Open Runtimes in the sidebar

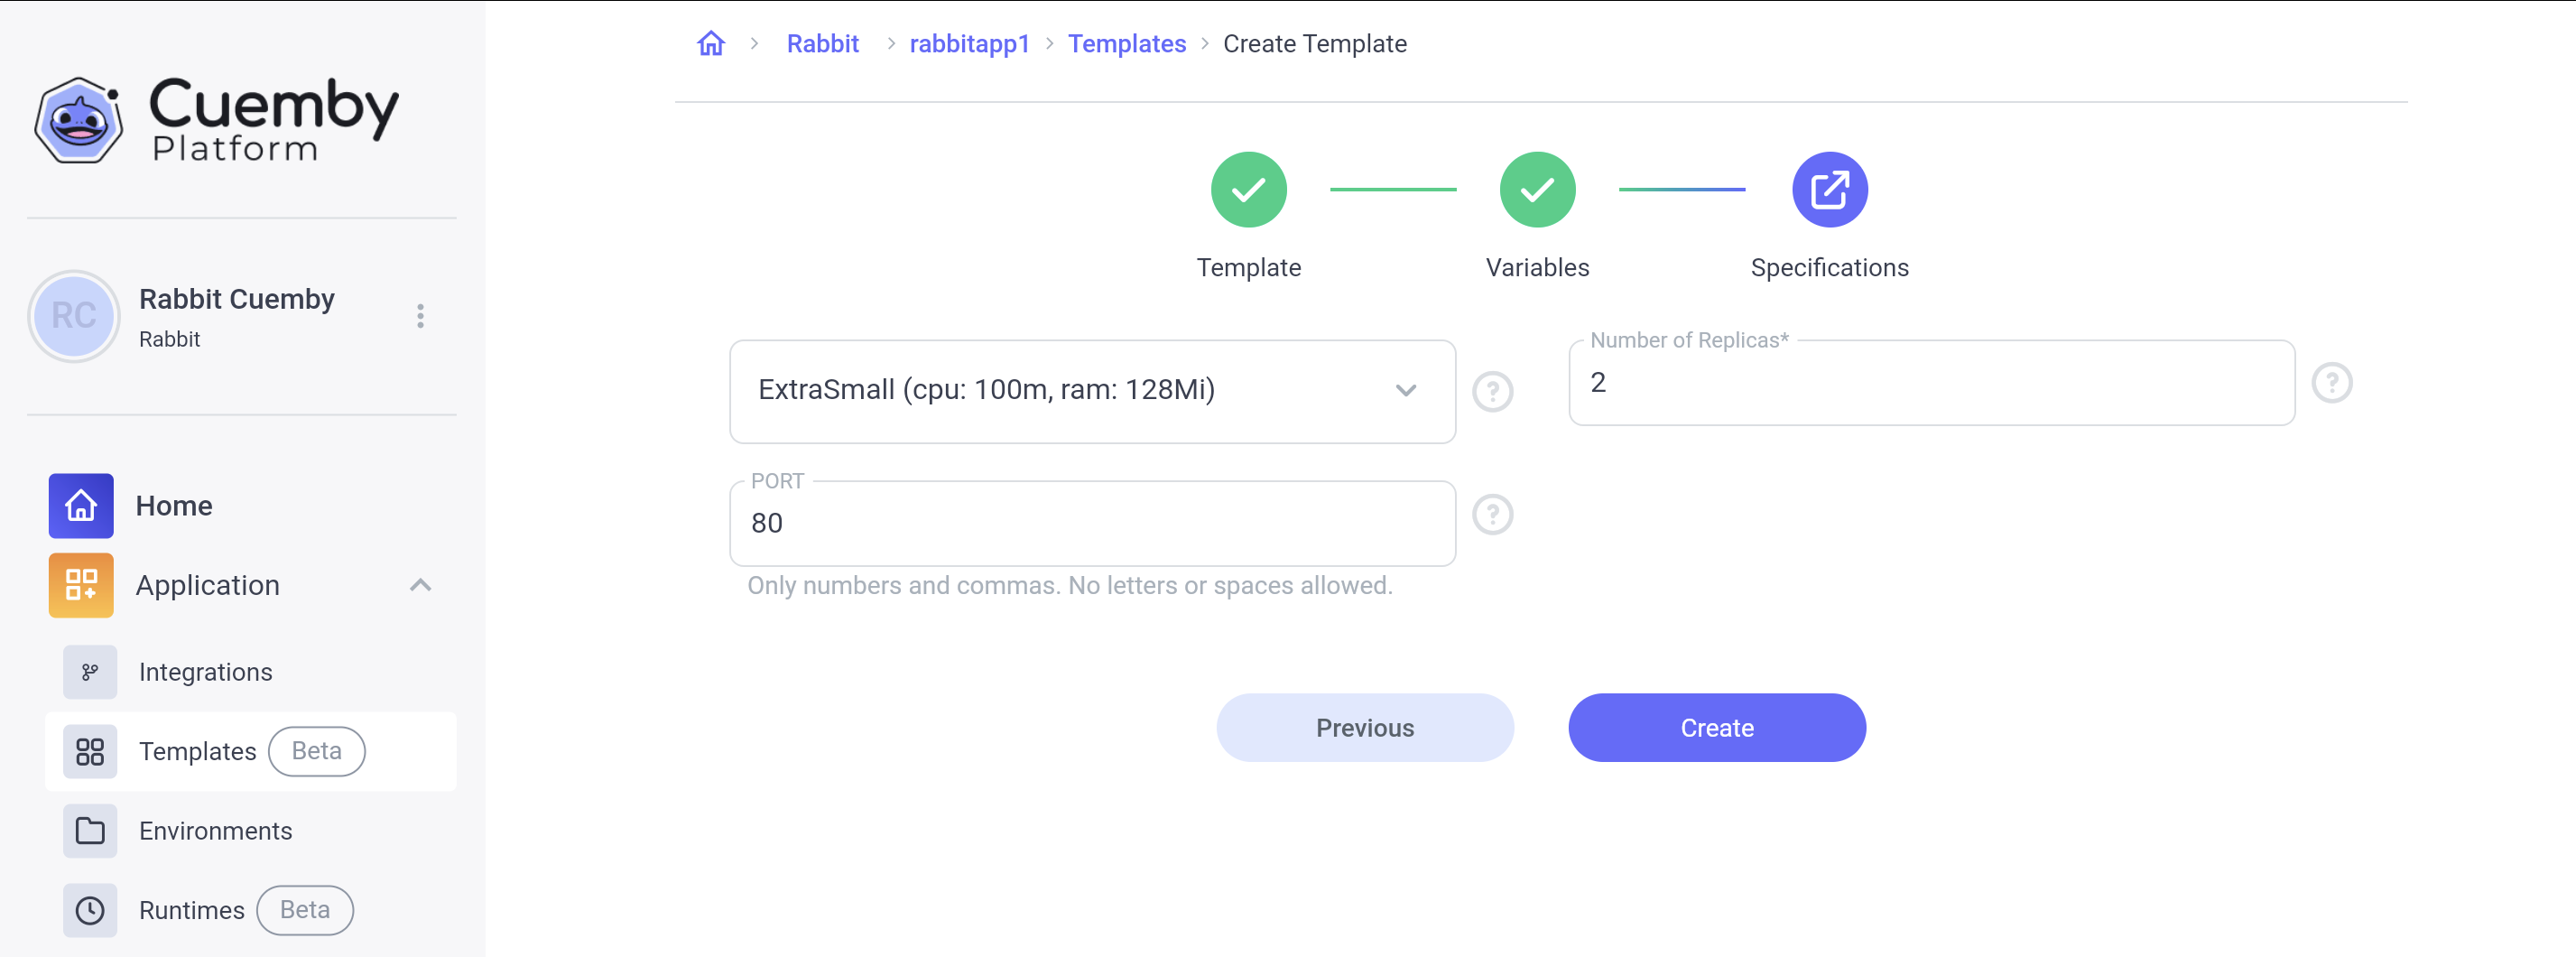pos(191,910)
